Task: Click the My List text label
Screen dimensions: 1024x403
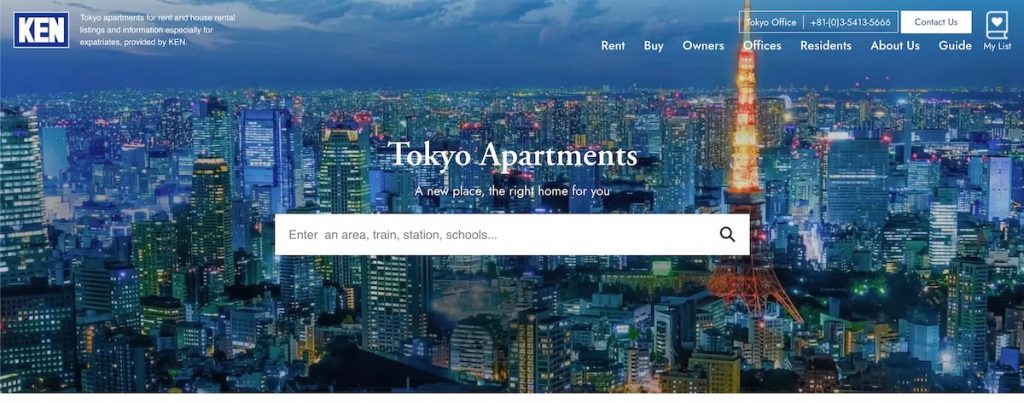Action: (x=997, y=46)
